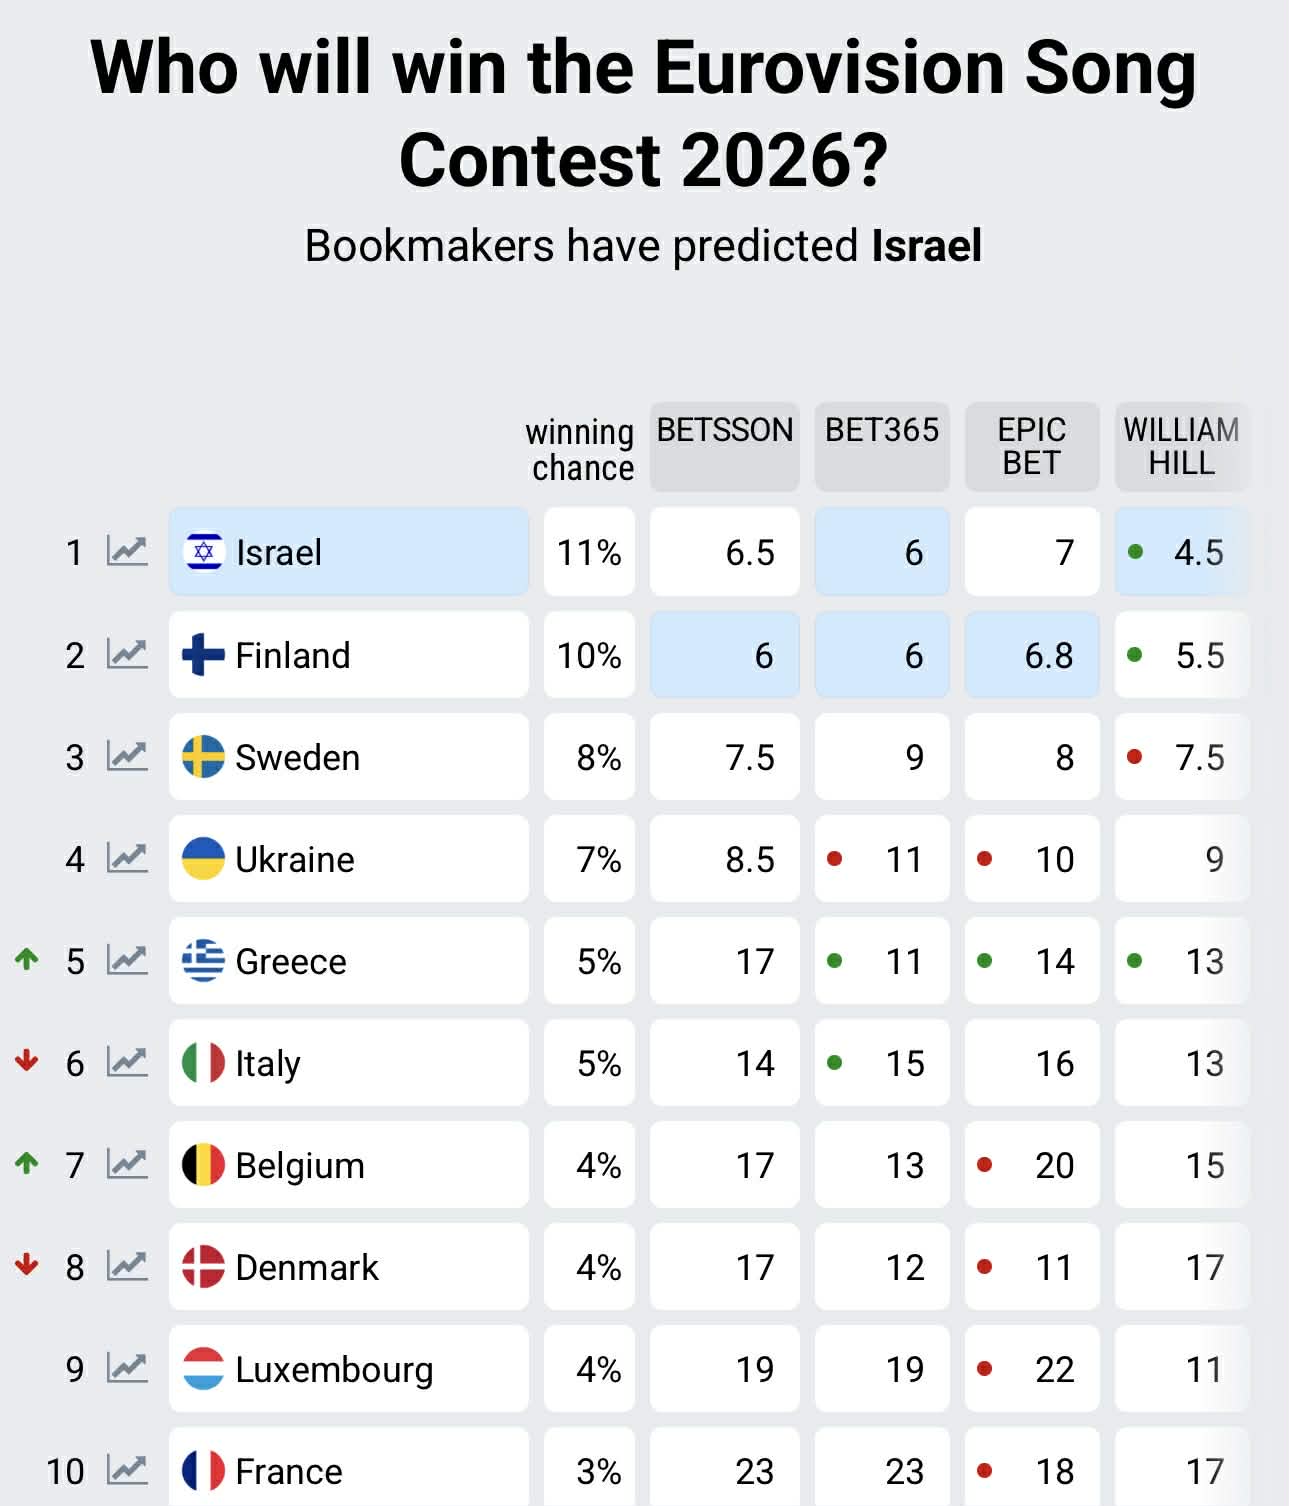Open the Israel country link
Viewport: 1289px width, 1506px height.
[x=279, y=552]
